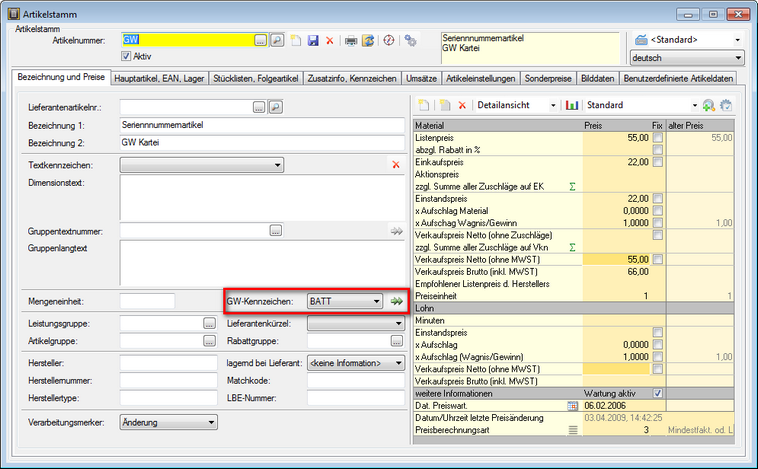Click second new-document icon in price toolbar

(x=445, y=105)
